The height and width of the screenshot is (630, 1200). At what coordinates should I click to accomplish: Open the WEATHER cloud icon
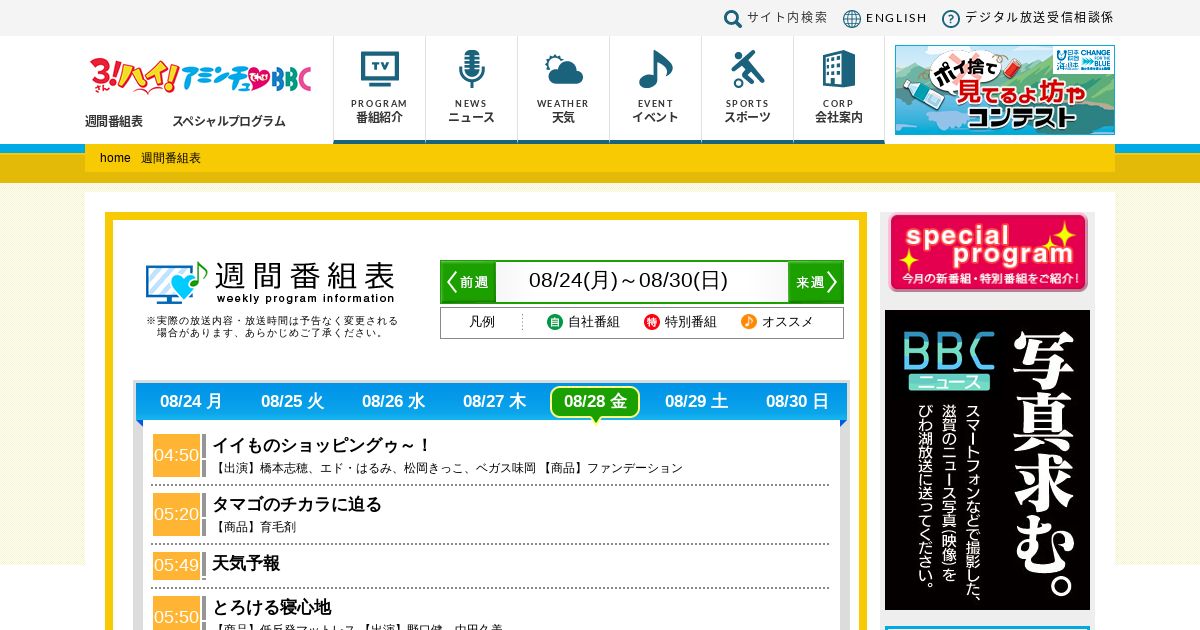(564, 70)
